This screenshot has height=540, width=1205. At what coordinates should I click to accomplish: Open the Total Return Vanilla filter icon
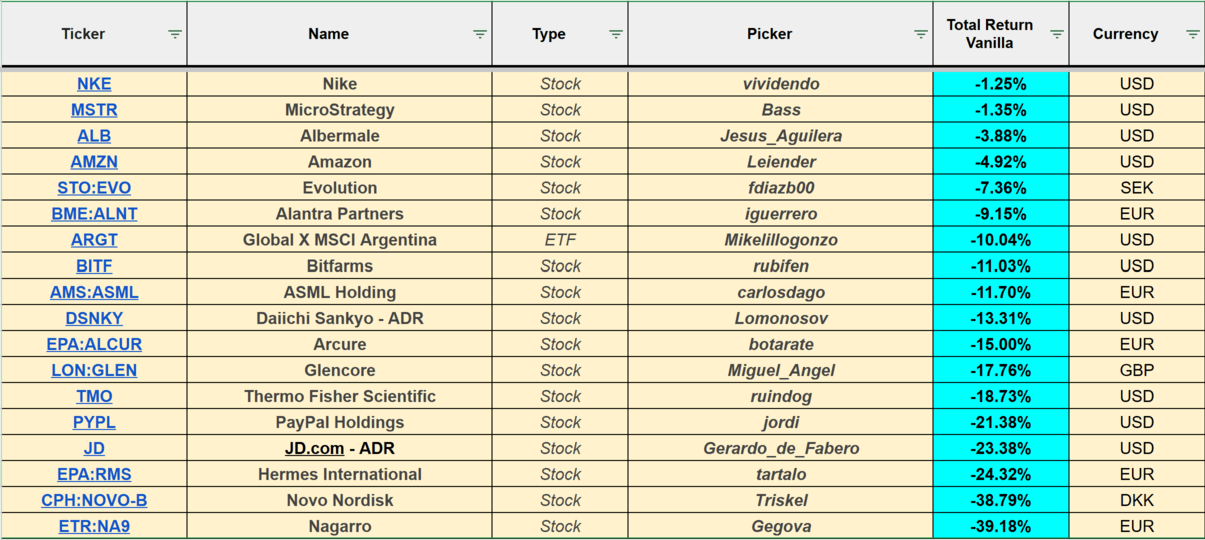coord(1057,35)
